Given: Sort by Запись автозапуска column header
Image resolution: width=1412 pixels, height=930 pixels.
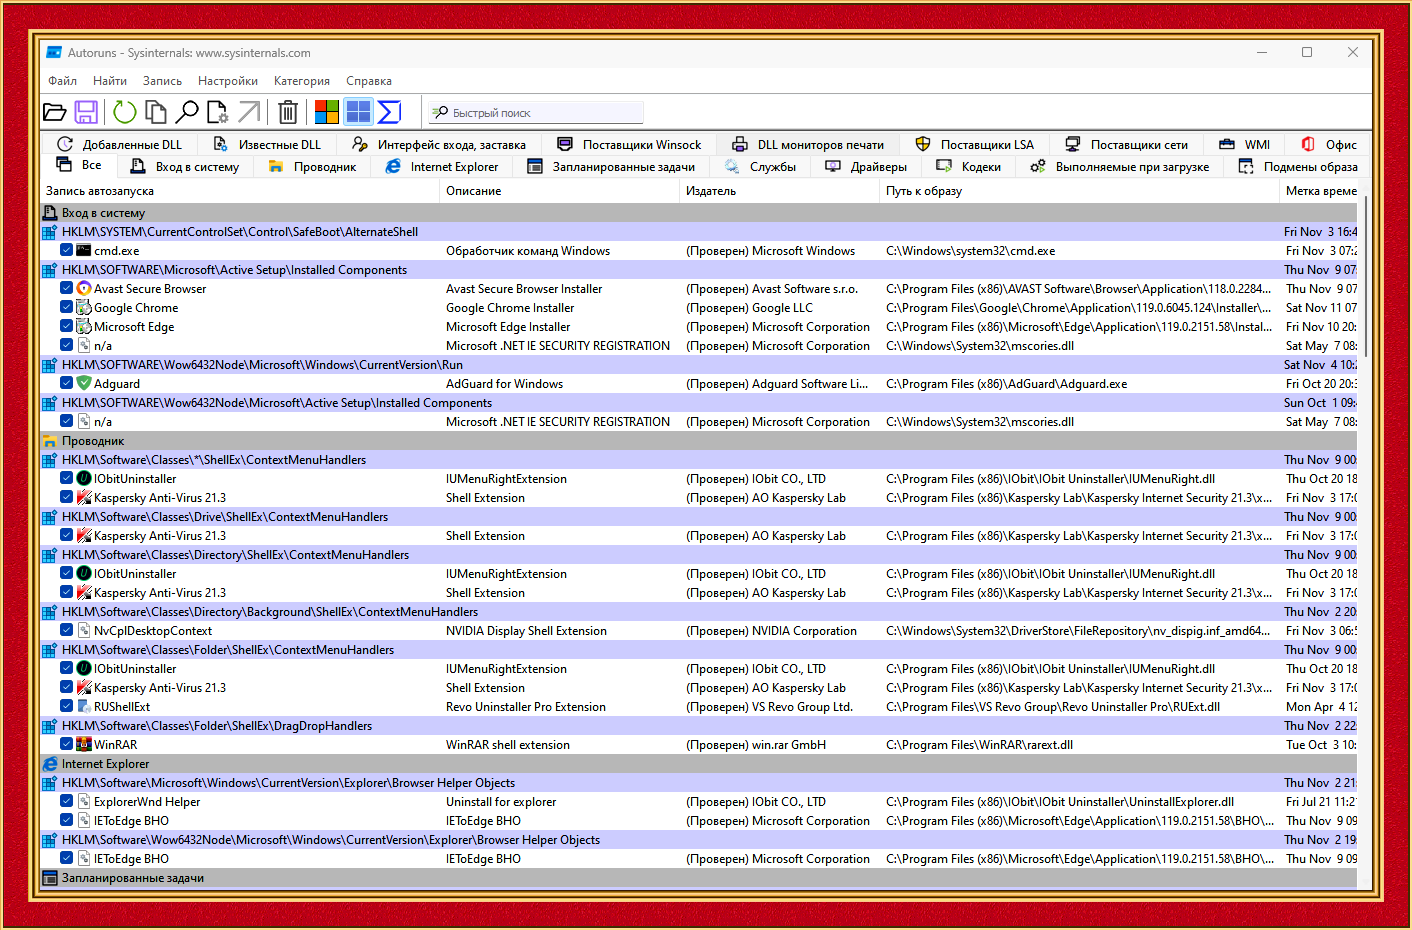Looking at the screenshot, I should pyautogui.click(x=240, y=191).
